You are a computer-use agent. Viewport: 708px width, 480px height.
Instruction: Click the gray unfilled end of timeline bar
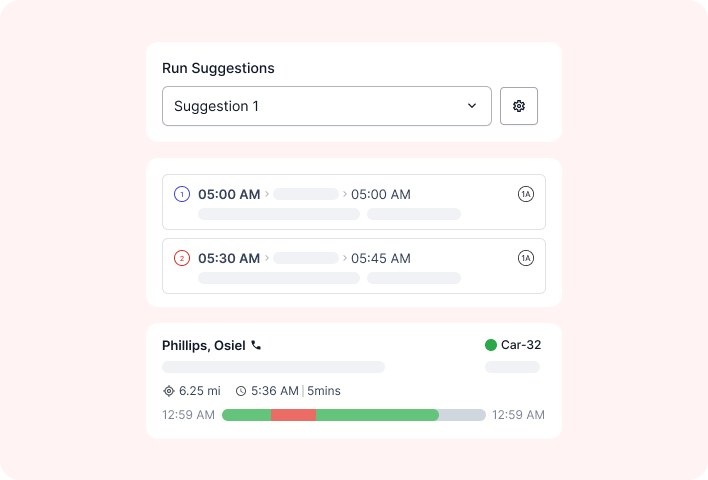click(x=462, y=415)
